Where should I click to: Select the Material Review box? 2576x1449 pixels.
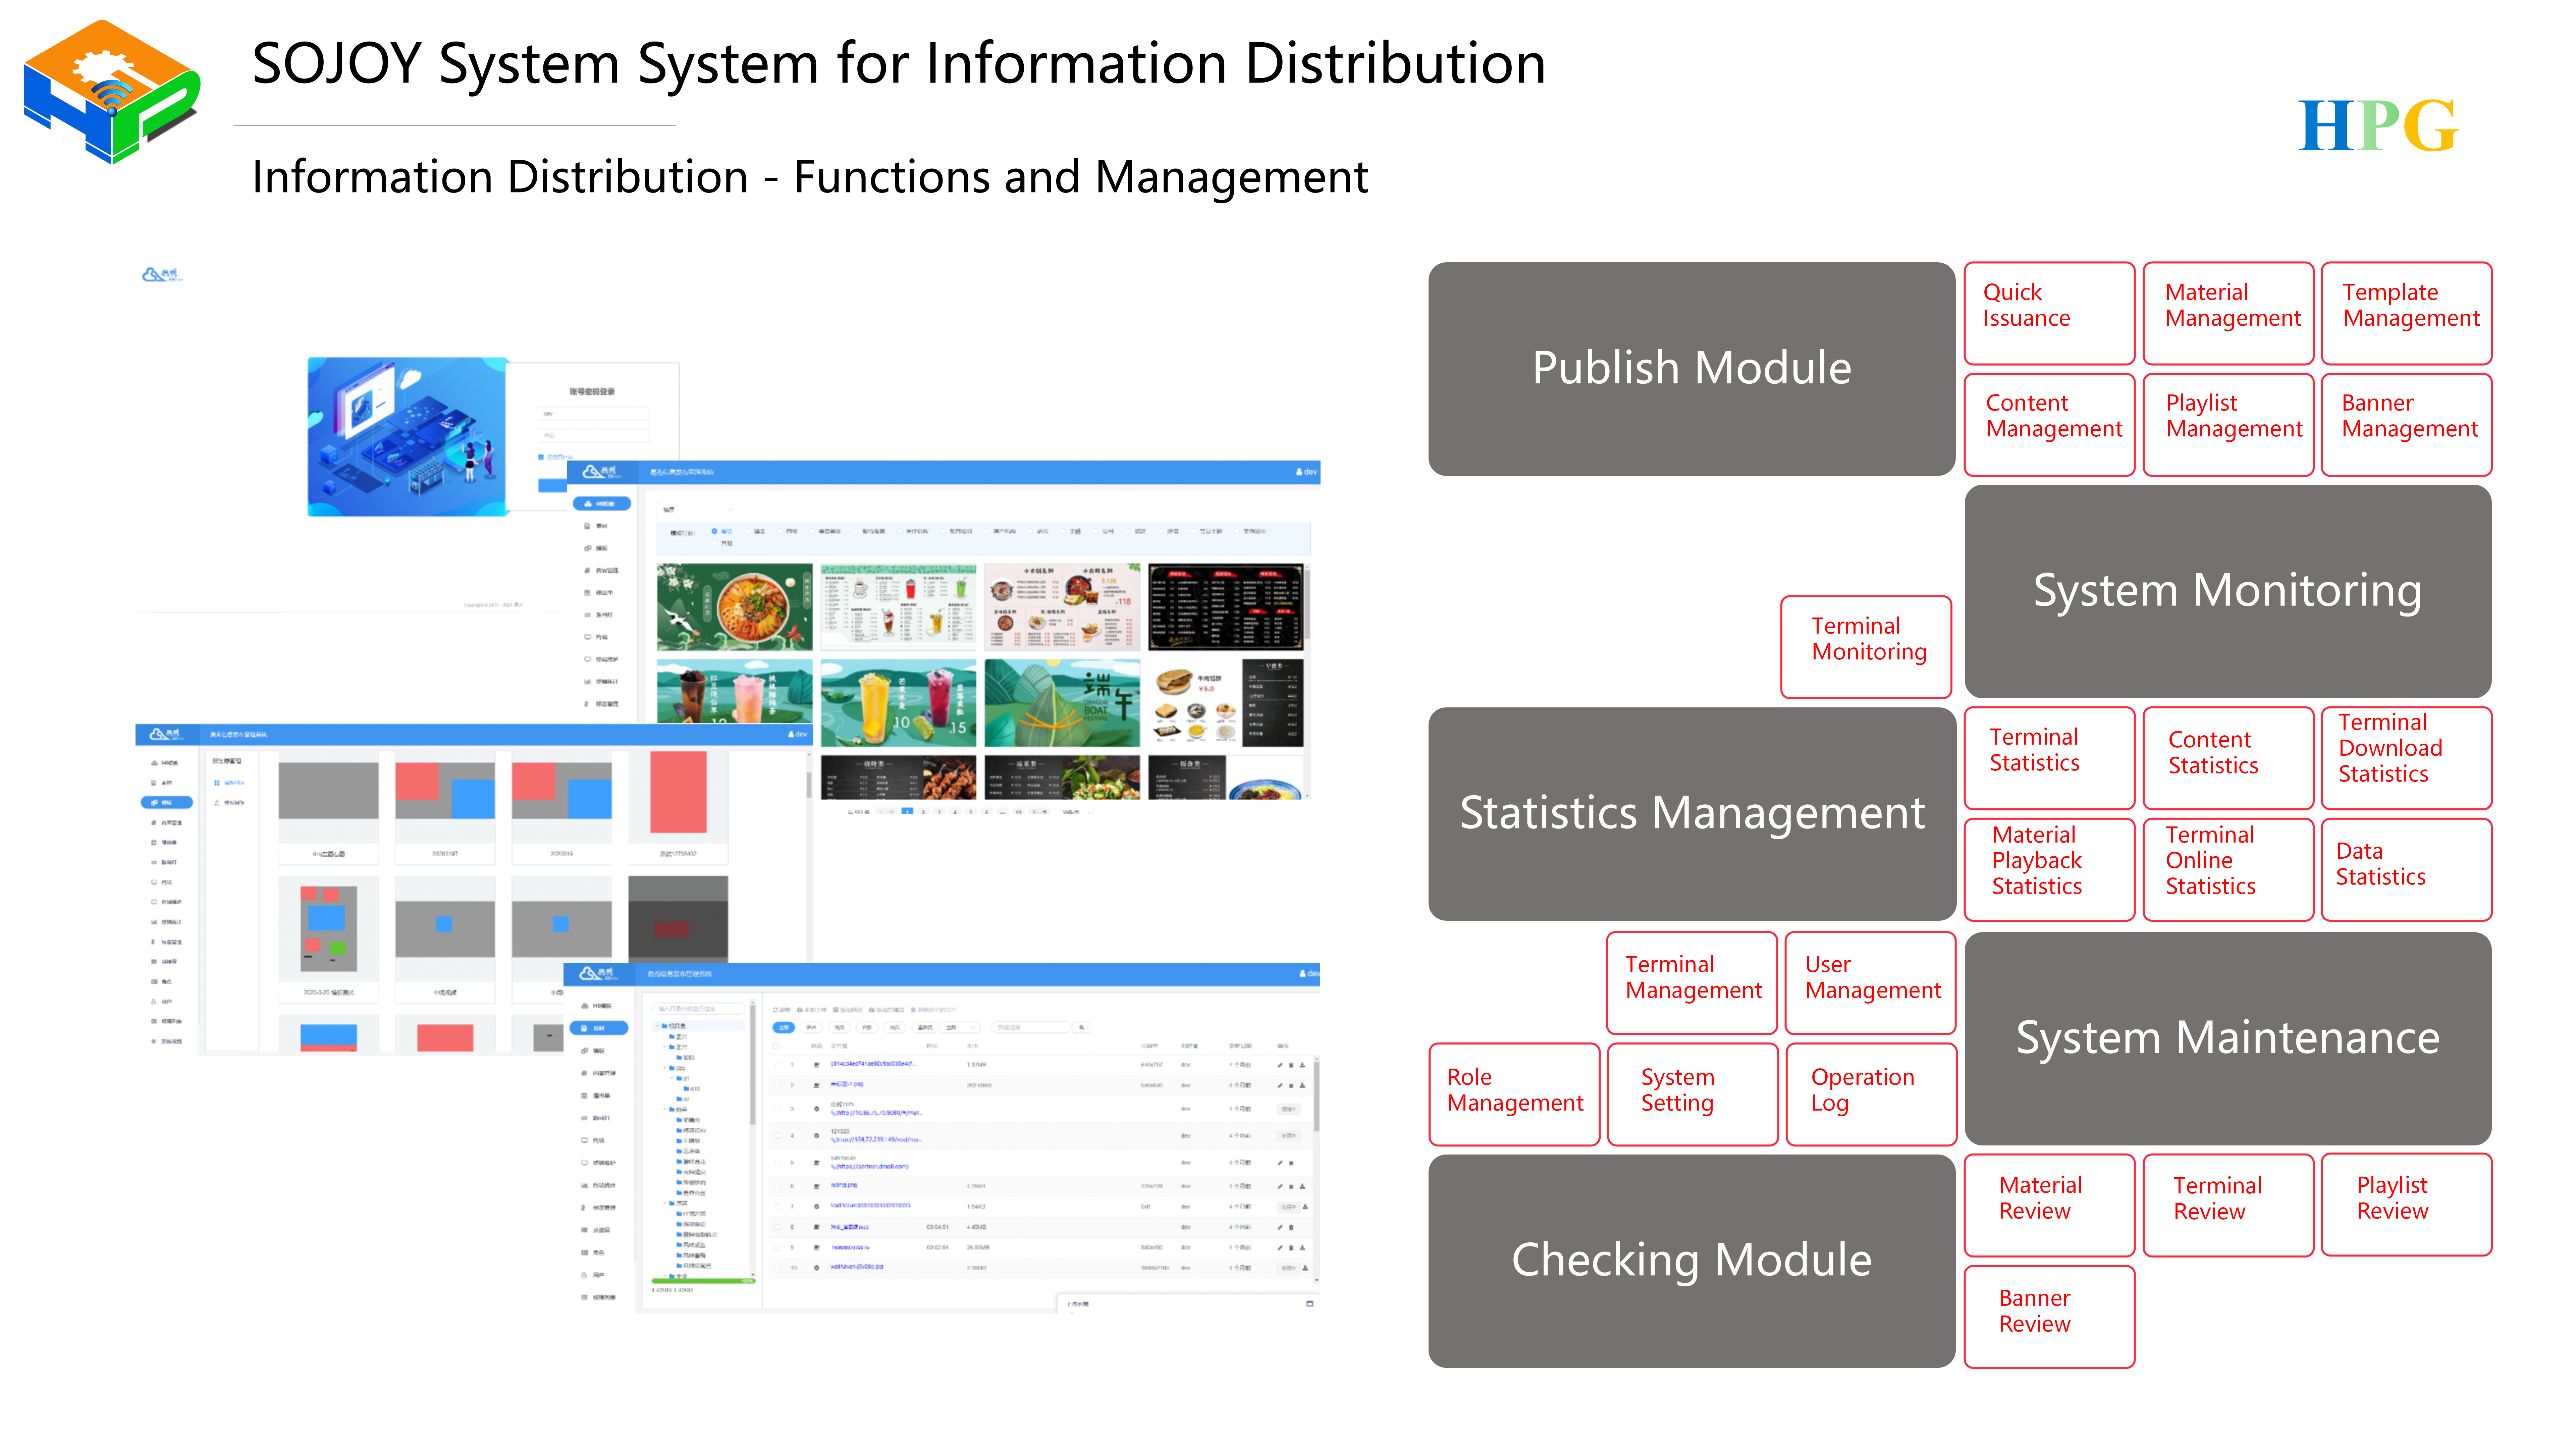pos(2049,1205)
